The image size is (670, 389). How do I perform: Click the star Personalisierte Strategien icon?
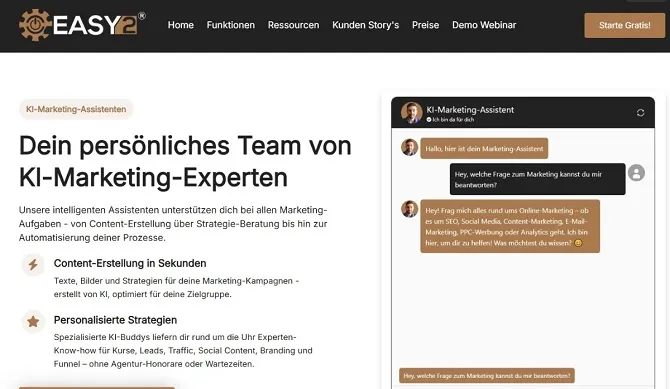[x=33, y=321]
